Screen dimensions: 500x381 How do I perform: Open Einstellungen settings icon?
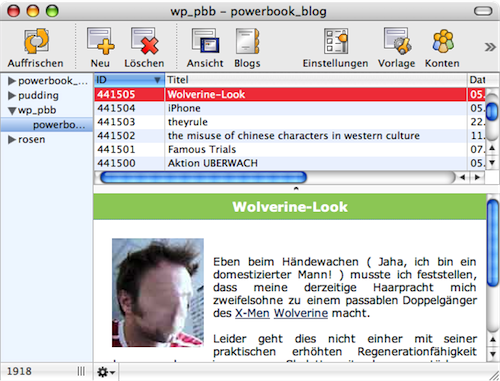click(x=336, y=41)
